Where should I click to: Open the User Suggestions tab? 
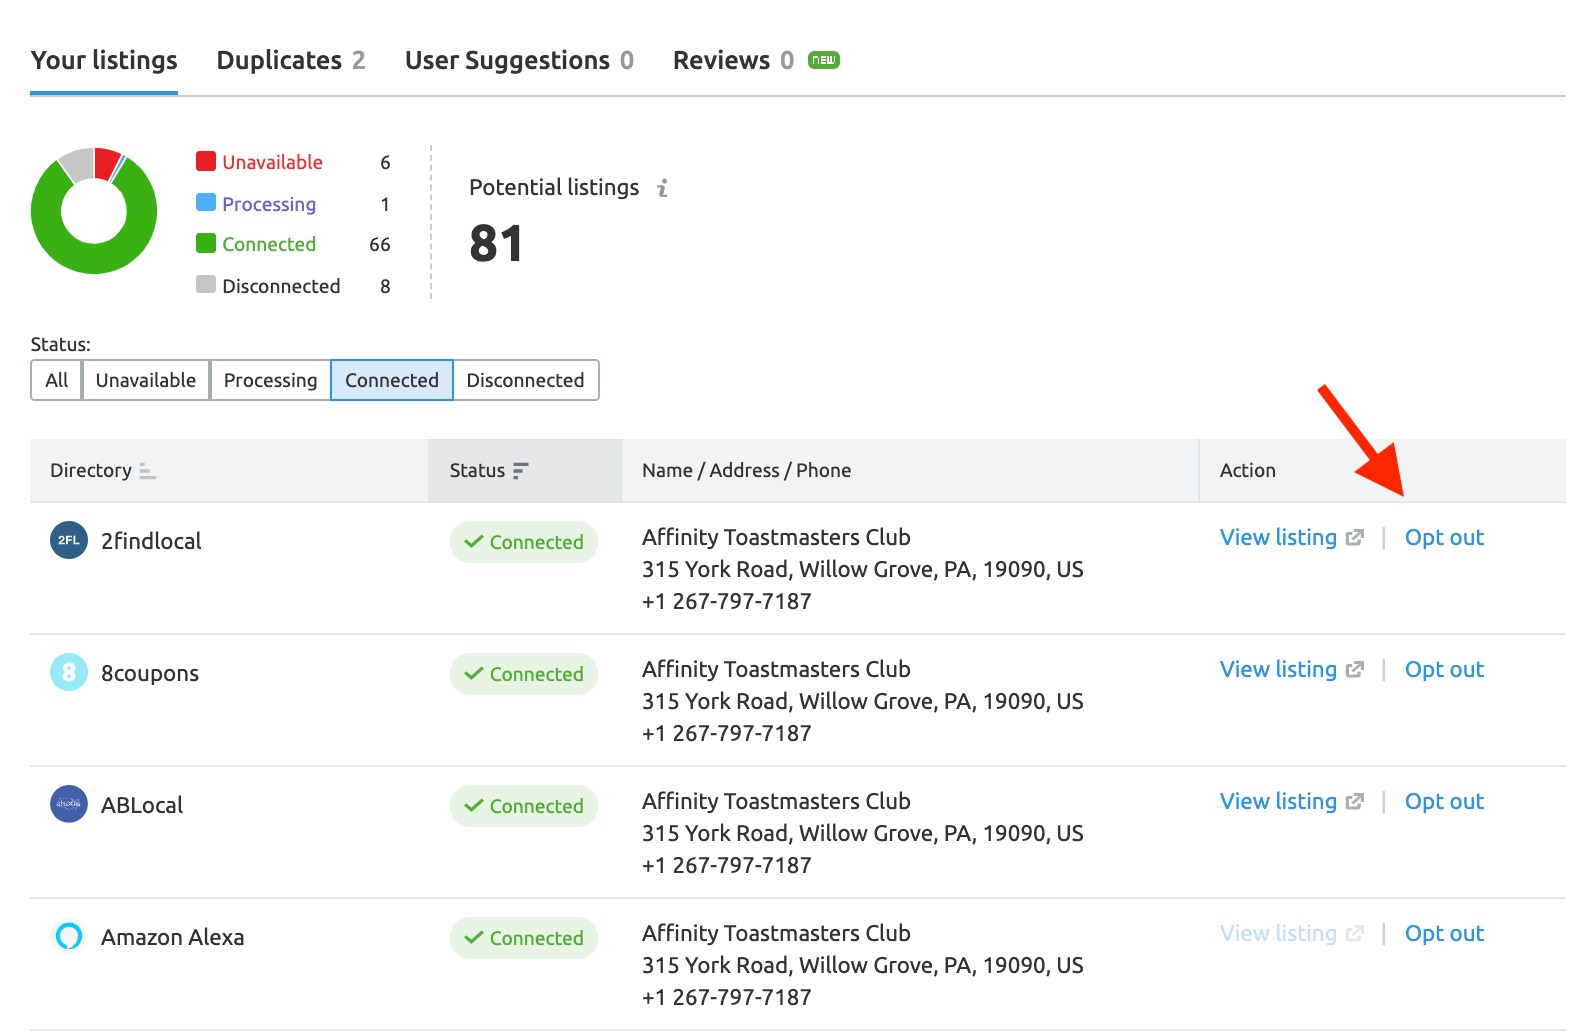point(519,61)
